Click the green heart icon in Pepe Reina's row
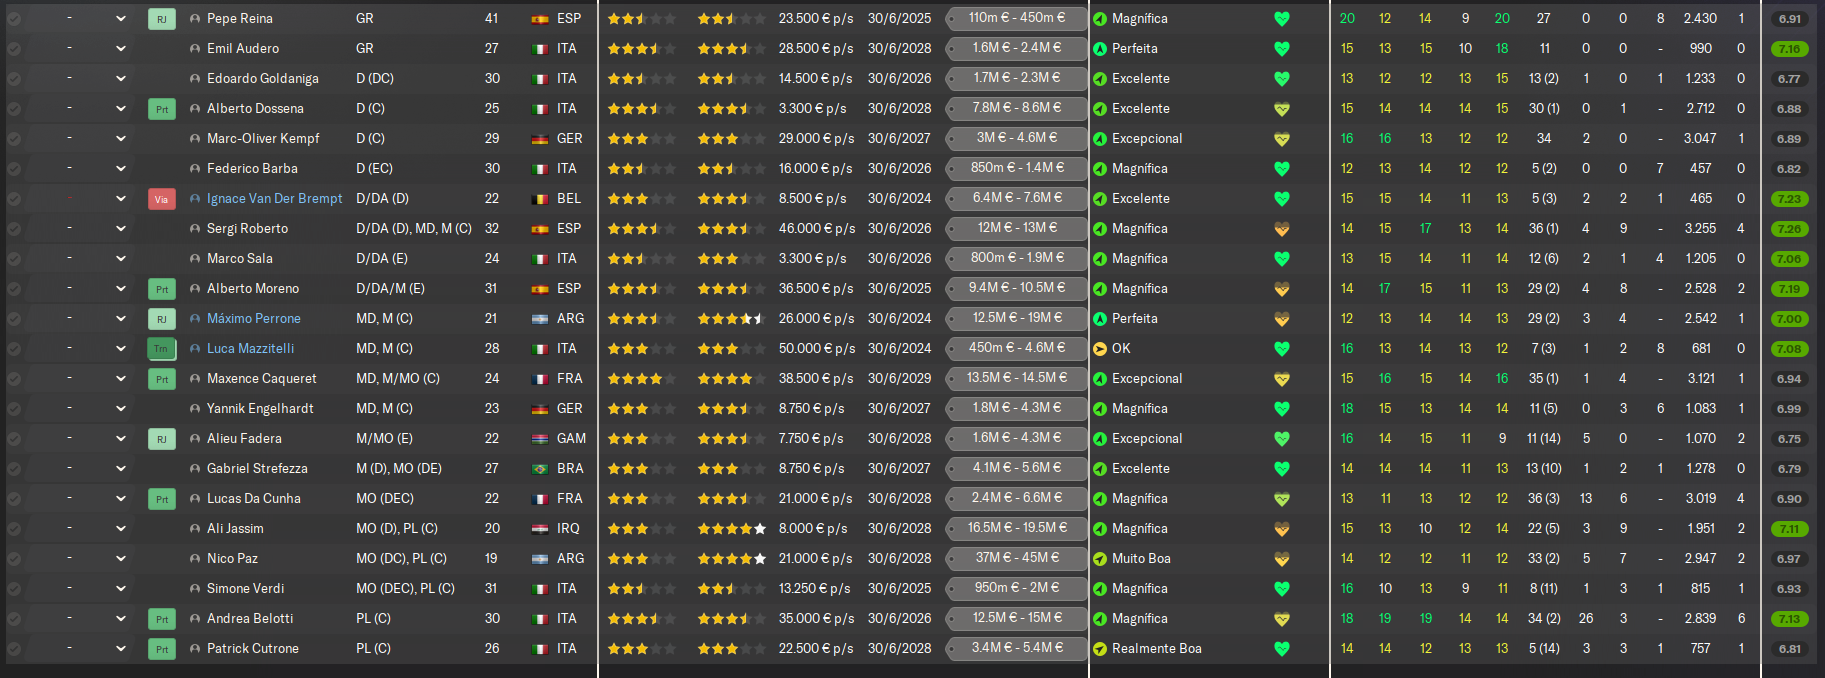Image resolution: width=1825 pixels, height=678 pixels. click(x=1282, y=19)
